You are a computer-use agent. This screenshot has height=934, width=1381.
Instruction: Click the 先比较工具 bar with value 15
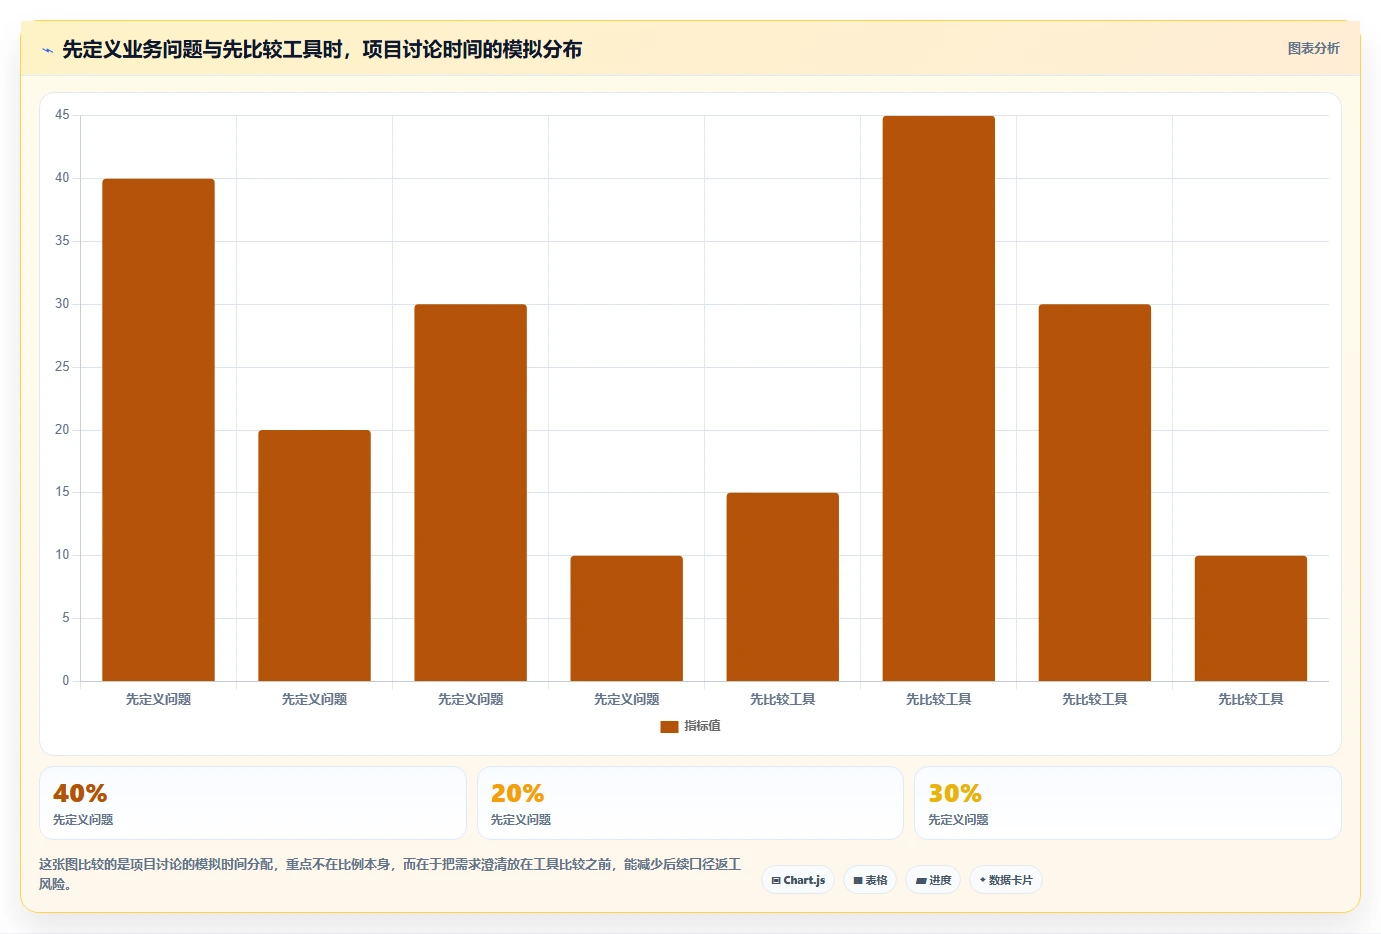(782, 587)
